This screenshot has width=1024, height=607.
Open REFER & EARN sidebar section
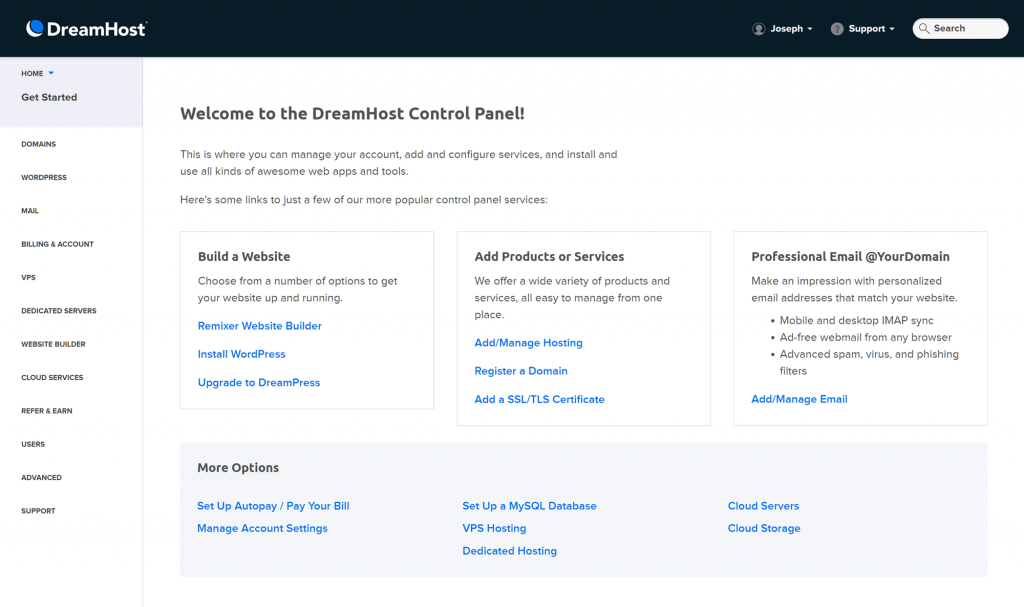click(x=47, y=411)
